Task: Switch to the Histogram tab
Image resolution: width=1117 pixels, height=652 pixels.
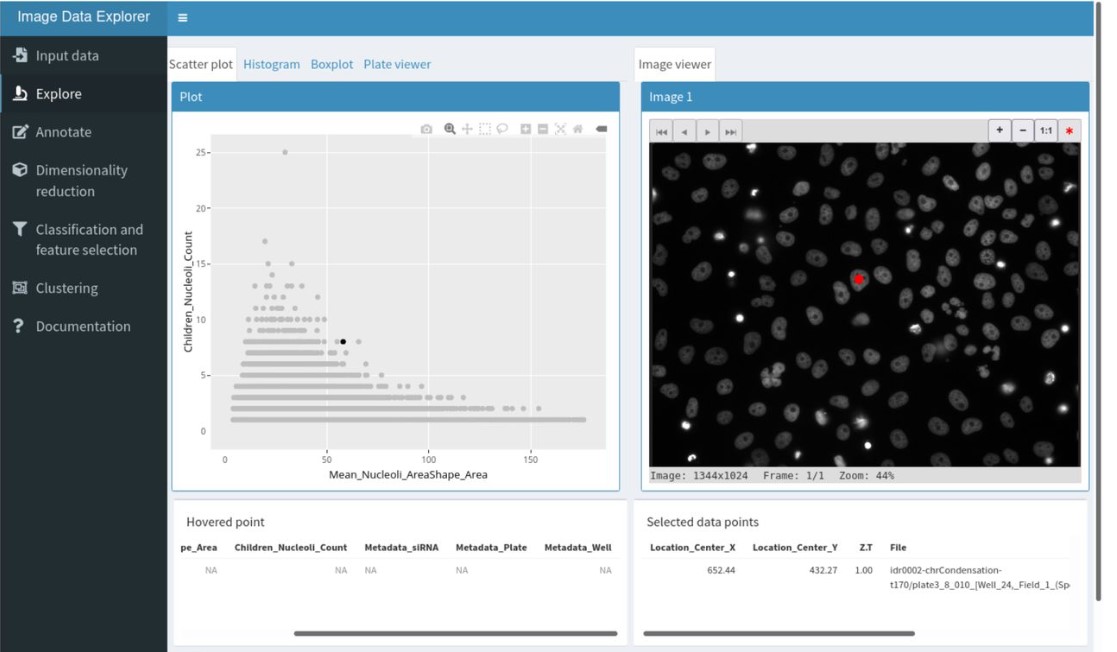Action: point(271,64)
